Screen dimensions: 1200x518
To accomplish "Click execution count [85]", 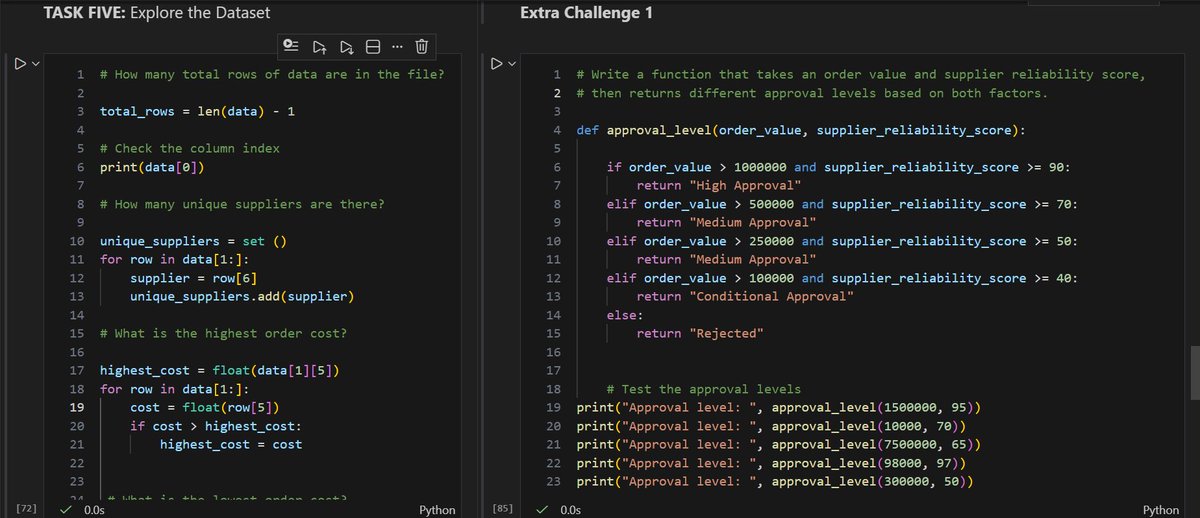I will (x=504, y=509).
